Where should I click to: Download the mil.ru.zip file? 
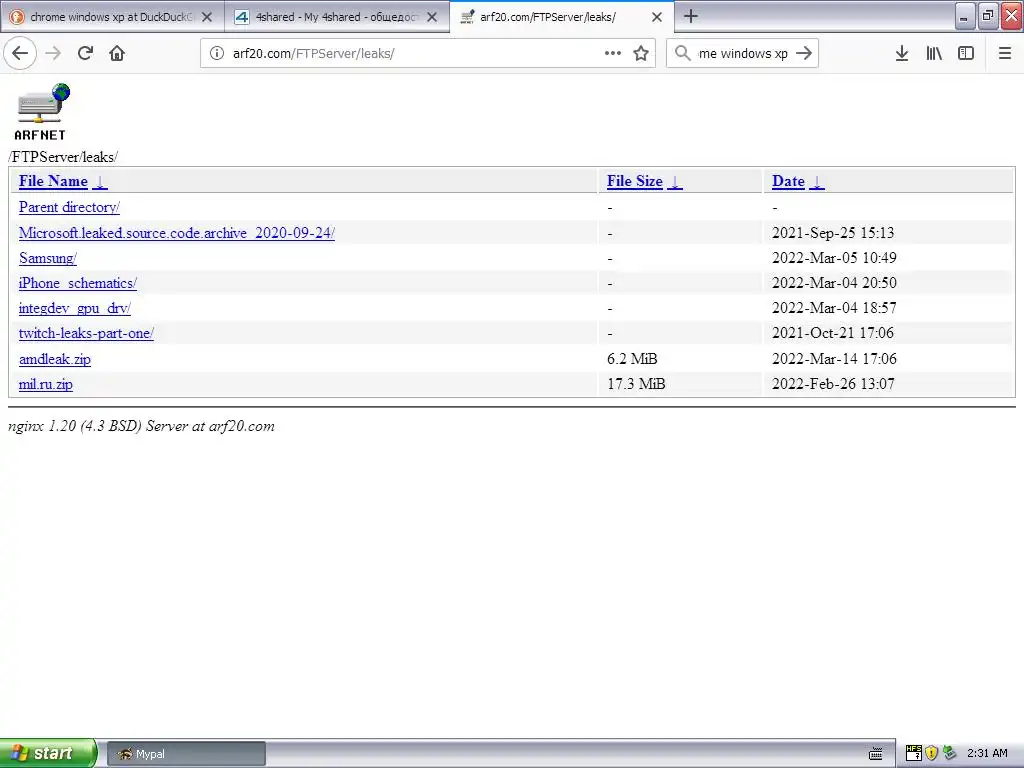click(46, 384)
